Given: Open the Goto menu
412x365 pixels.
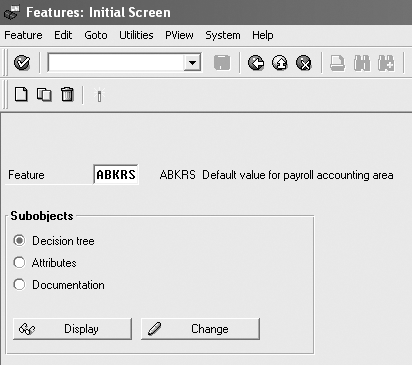Looking at the screenshot, I should (x=96, y=35).
